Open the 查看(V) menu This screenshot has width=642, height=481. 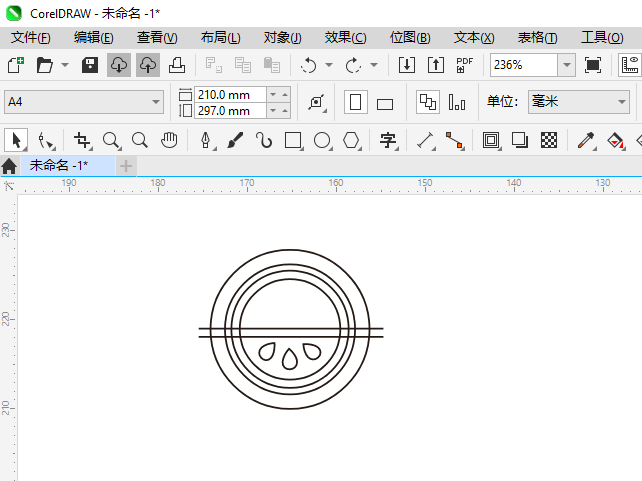point(157,38)
